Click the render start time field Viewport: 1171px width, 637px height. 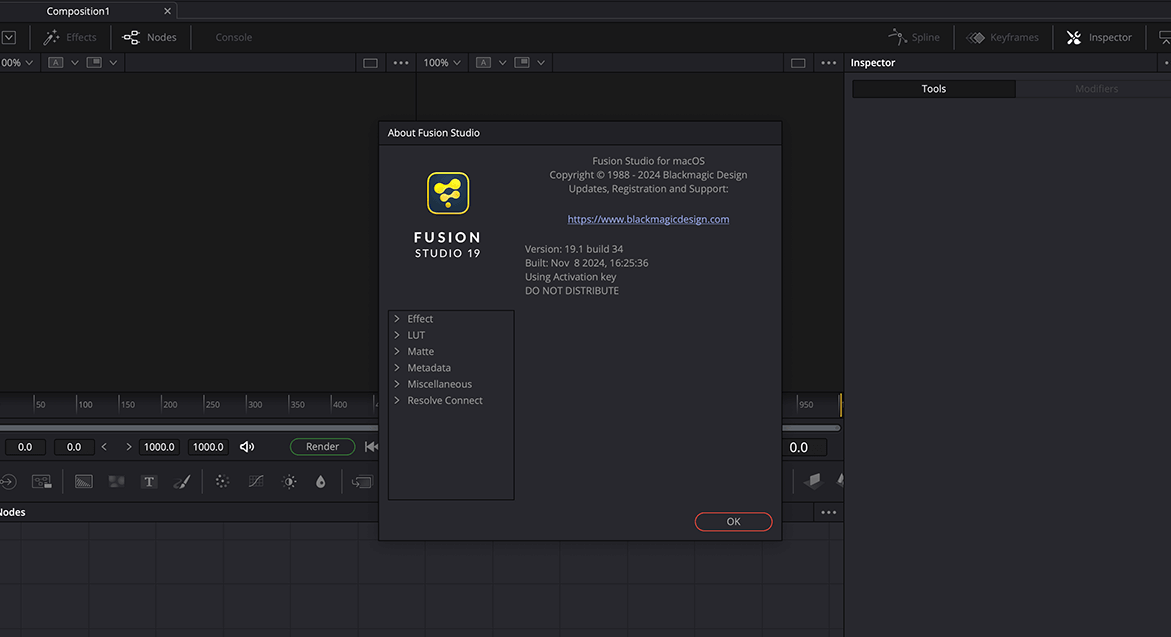pos(73,447)
